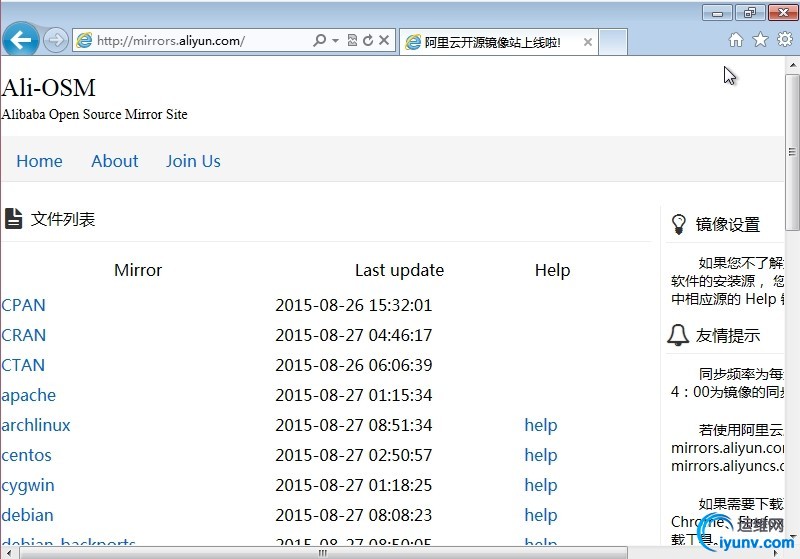Click Alibaba Open Source Mirror Site subtitle
Screen dimensions: 800x559
[94, 114]
